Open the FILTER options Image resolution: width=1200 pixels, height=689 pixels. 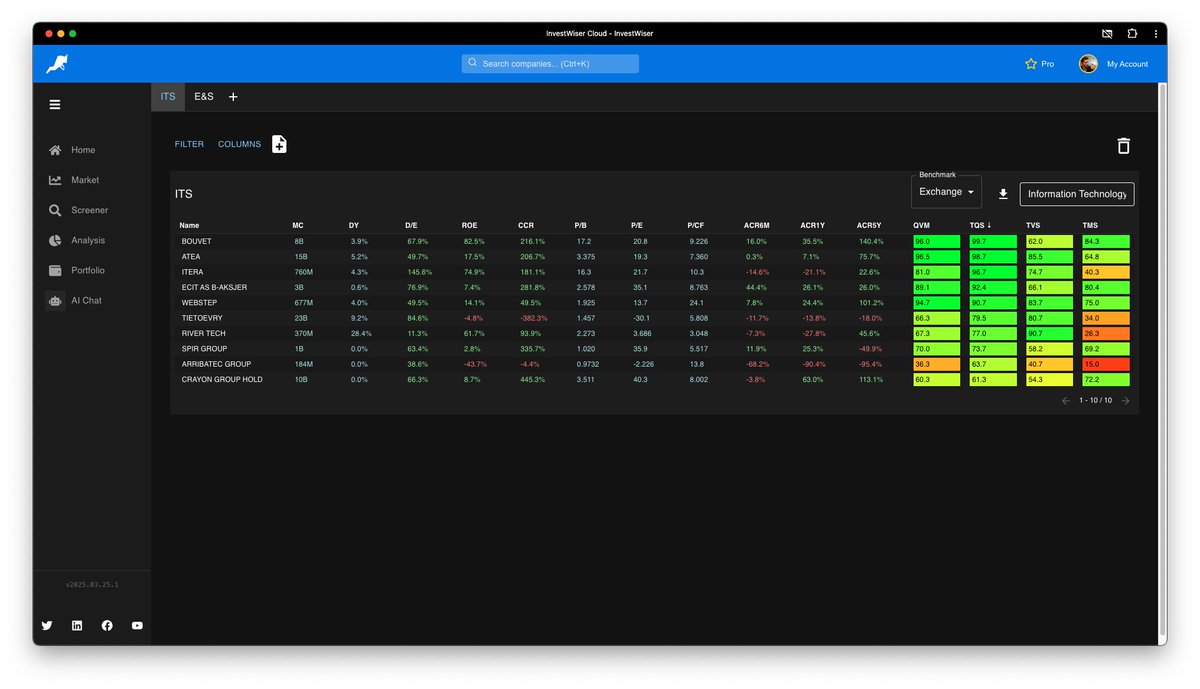tap(189, 144)
